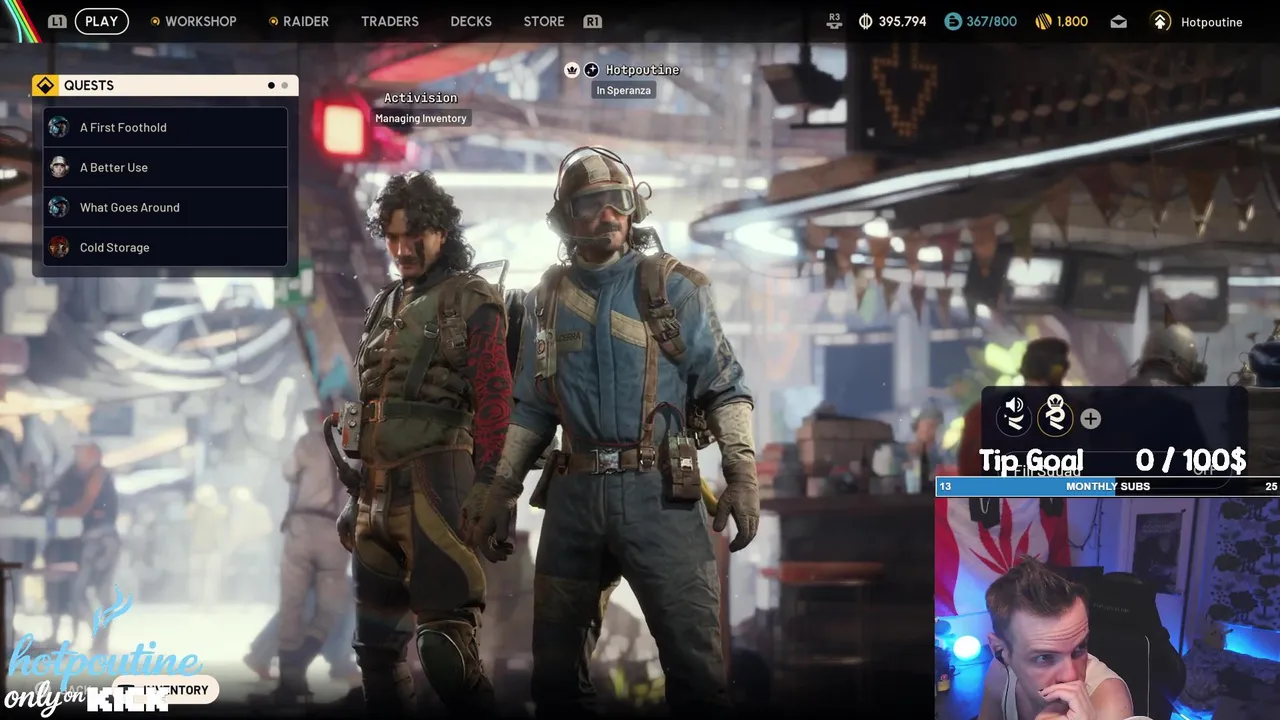1280x720 pixels.
Task: Click the QUESTS panel title
Action: pyautogui.click(x=89, y=86)
